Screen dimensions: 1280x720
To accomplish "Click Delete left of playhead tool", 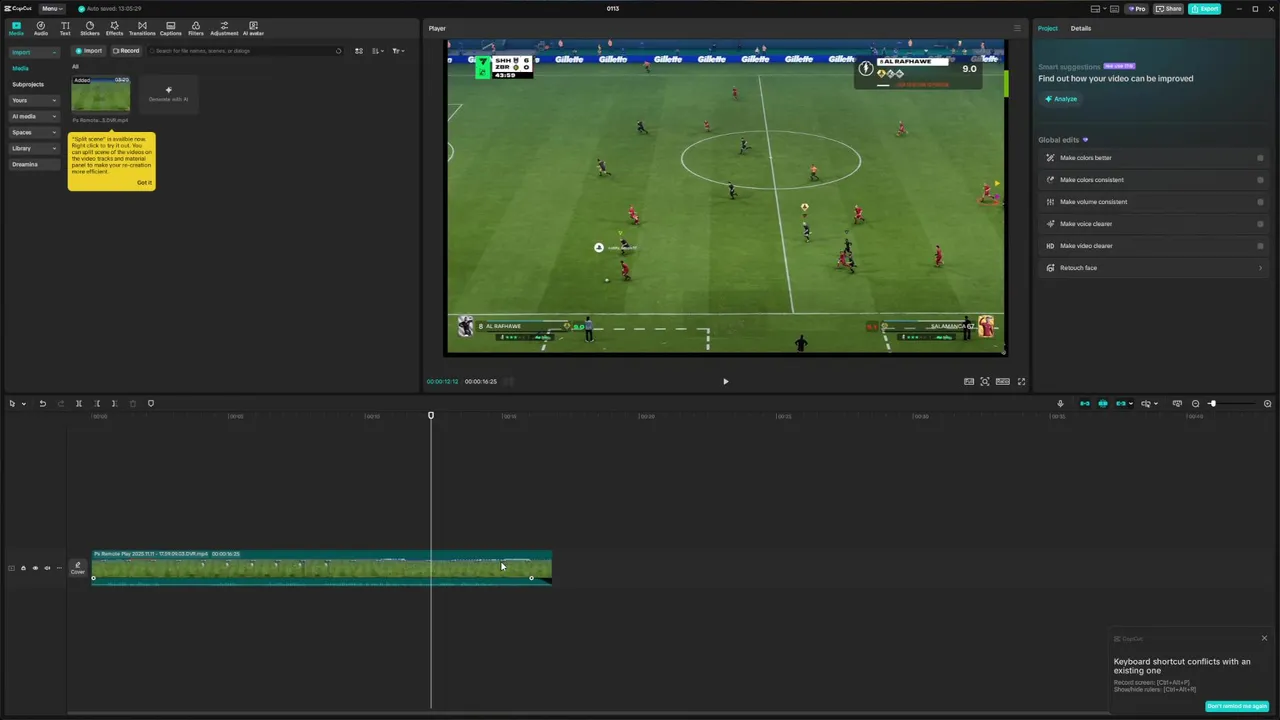I will [97, 403].
